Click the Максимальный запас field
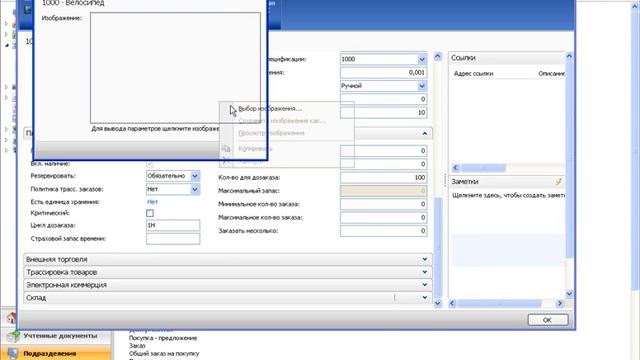 click(383, 191)
